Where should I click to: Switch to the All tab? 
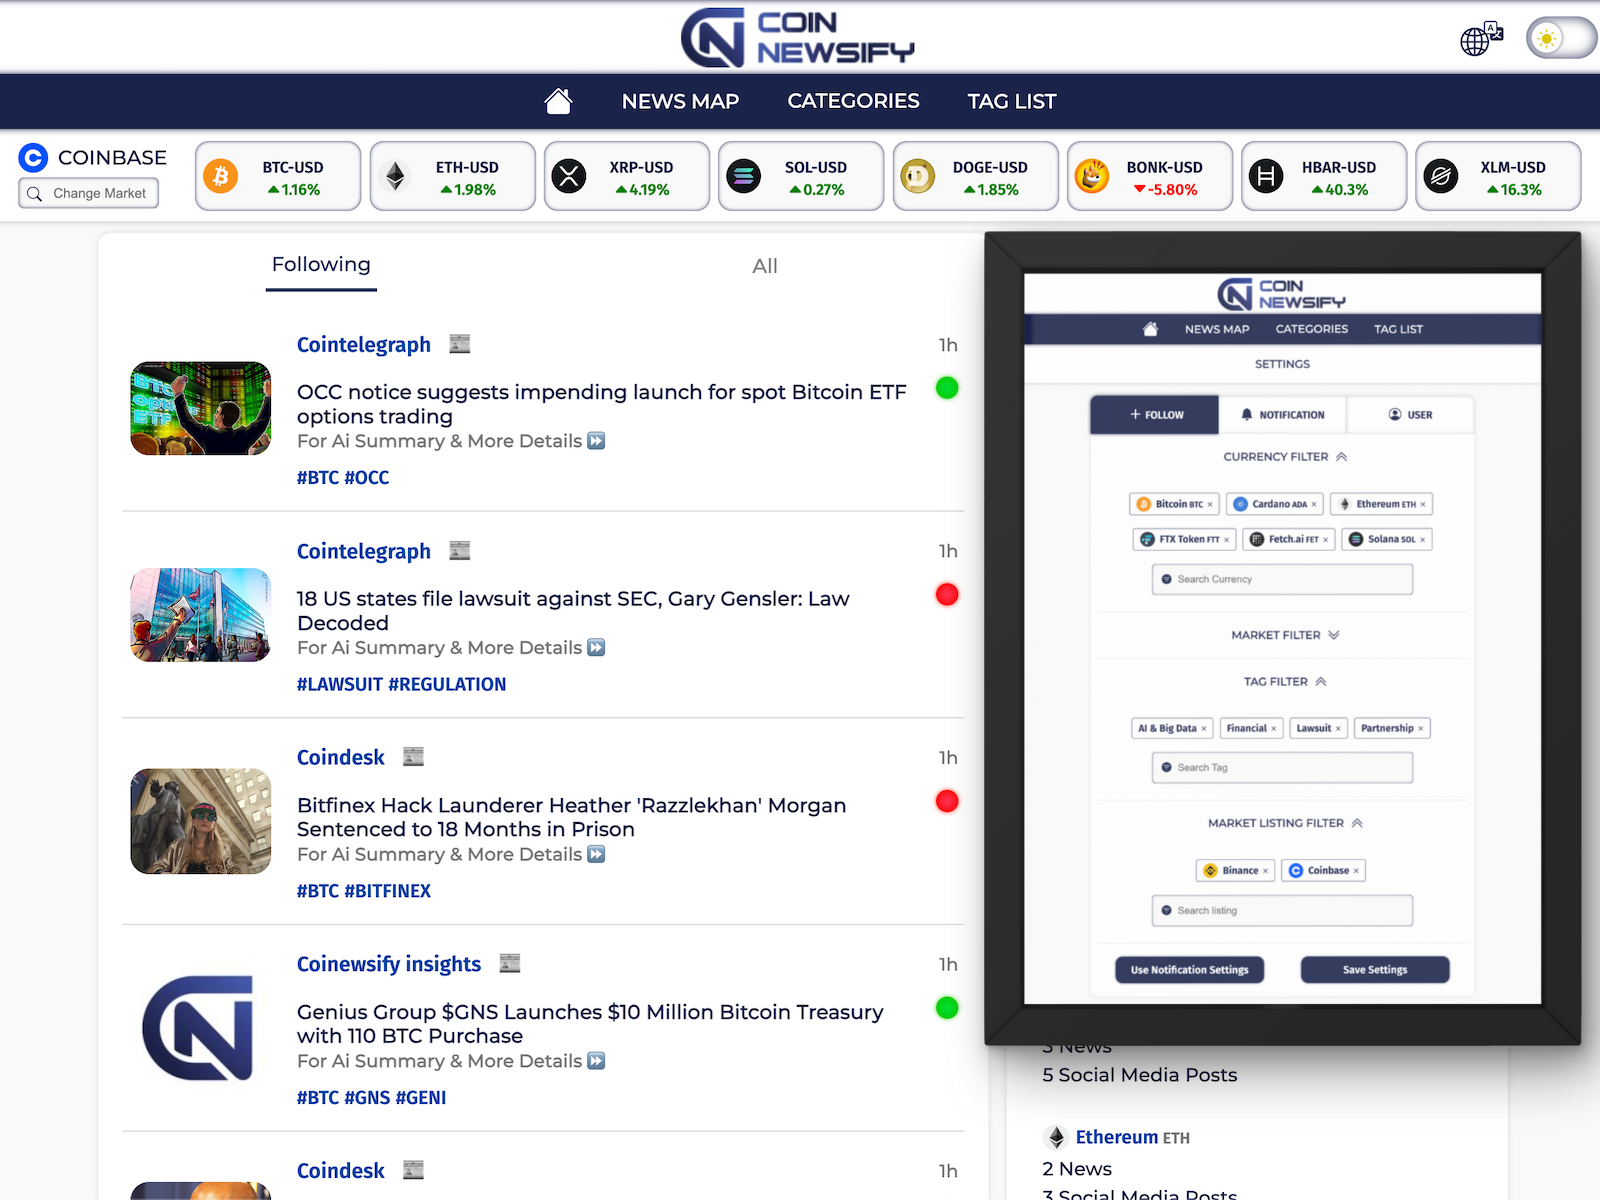pos(764,266)
